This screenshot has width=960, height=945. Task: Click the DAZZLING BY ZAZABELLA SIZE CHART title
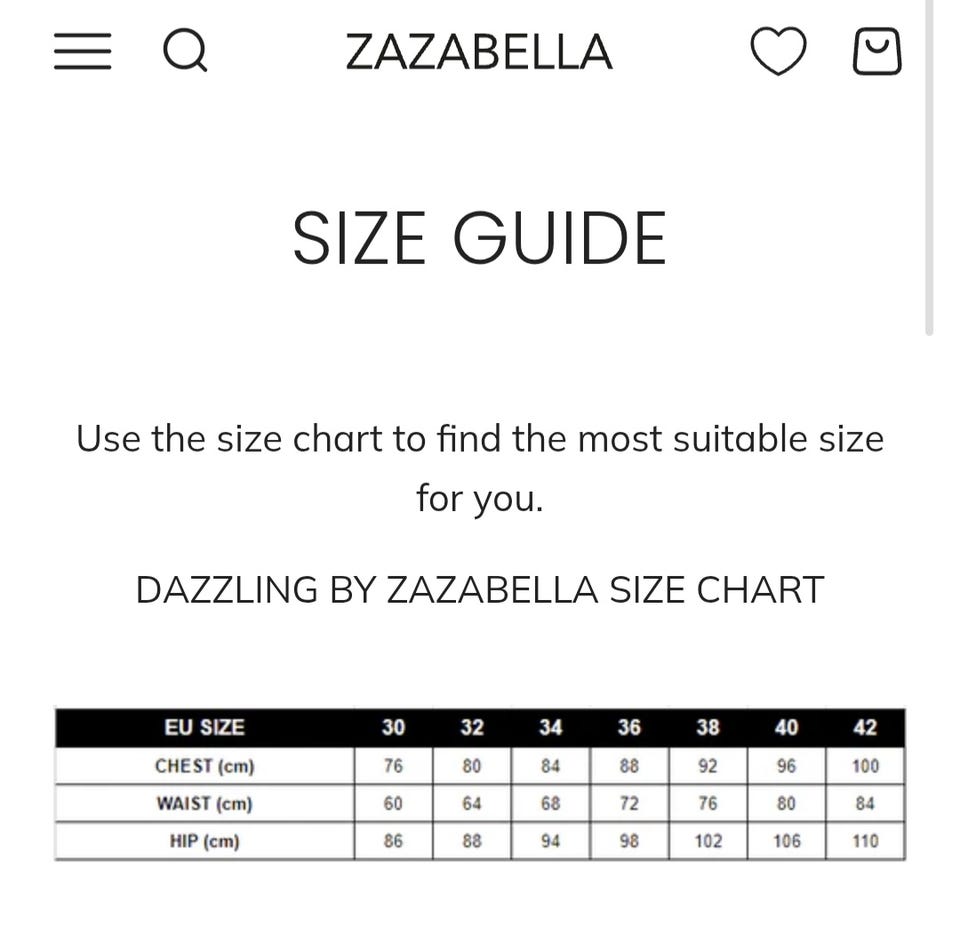[x=479, y=590]
